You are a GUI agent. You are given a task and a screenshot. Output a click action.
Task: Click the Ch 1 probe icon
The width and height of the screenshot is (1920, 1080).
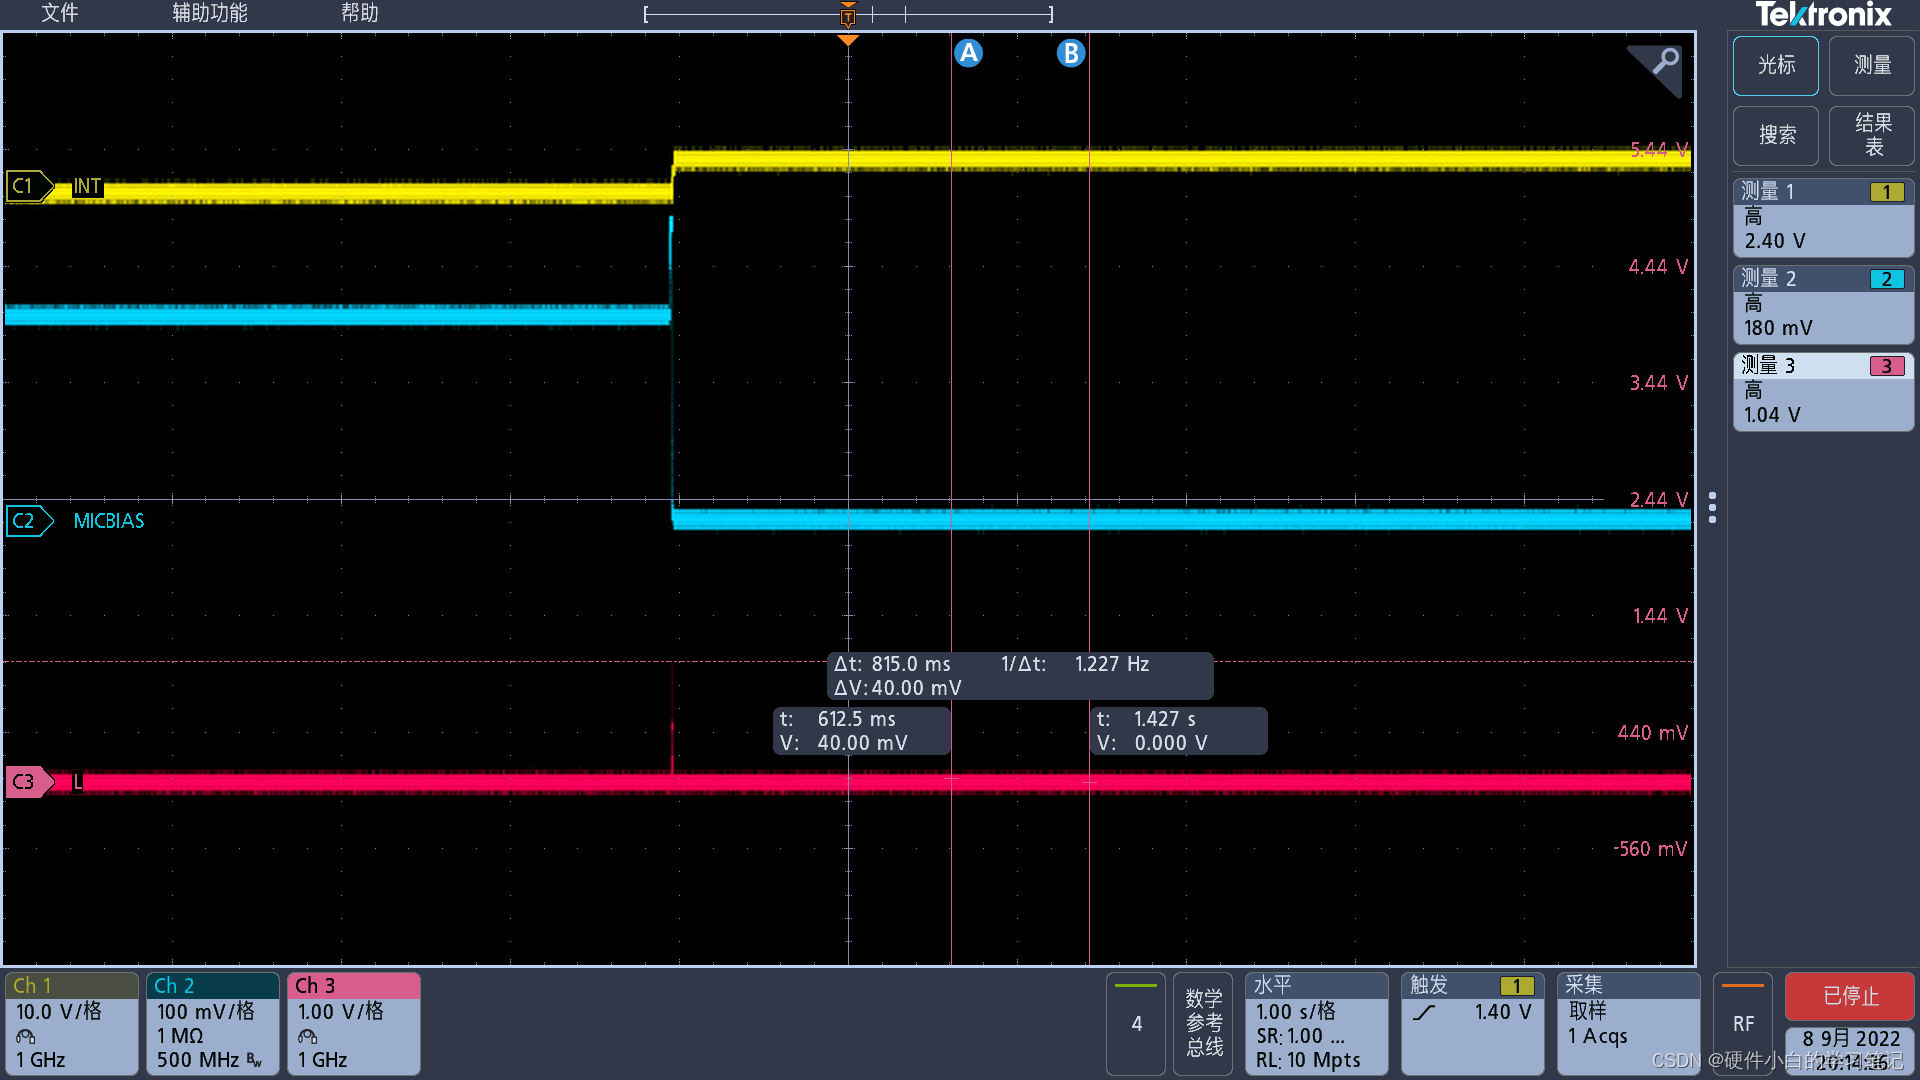26,1036
